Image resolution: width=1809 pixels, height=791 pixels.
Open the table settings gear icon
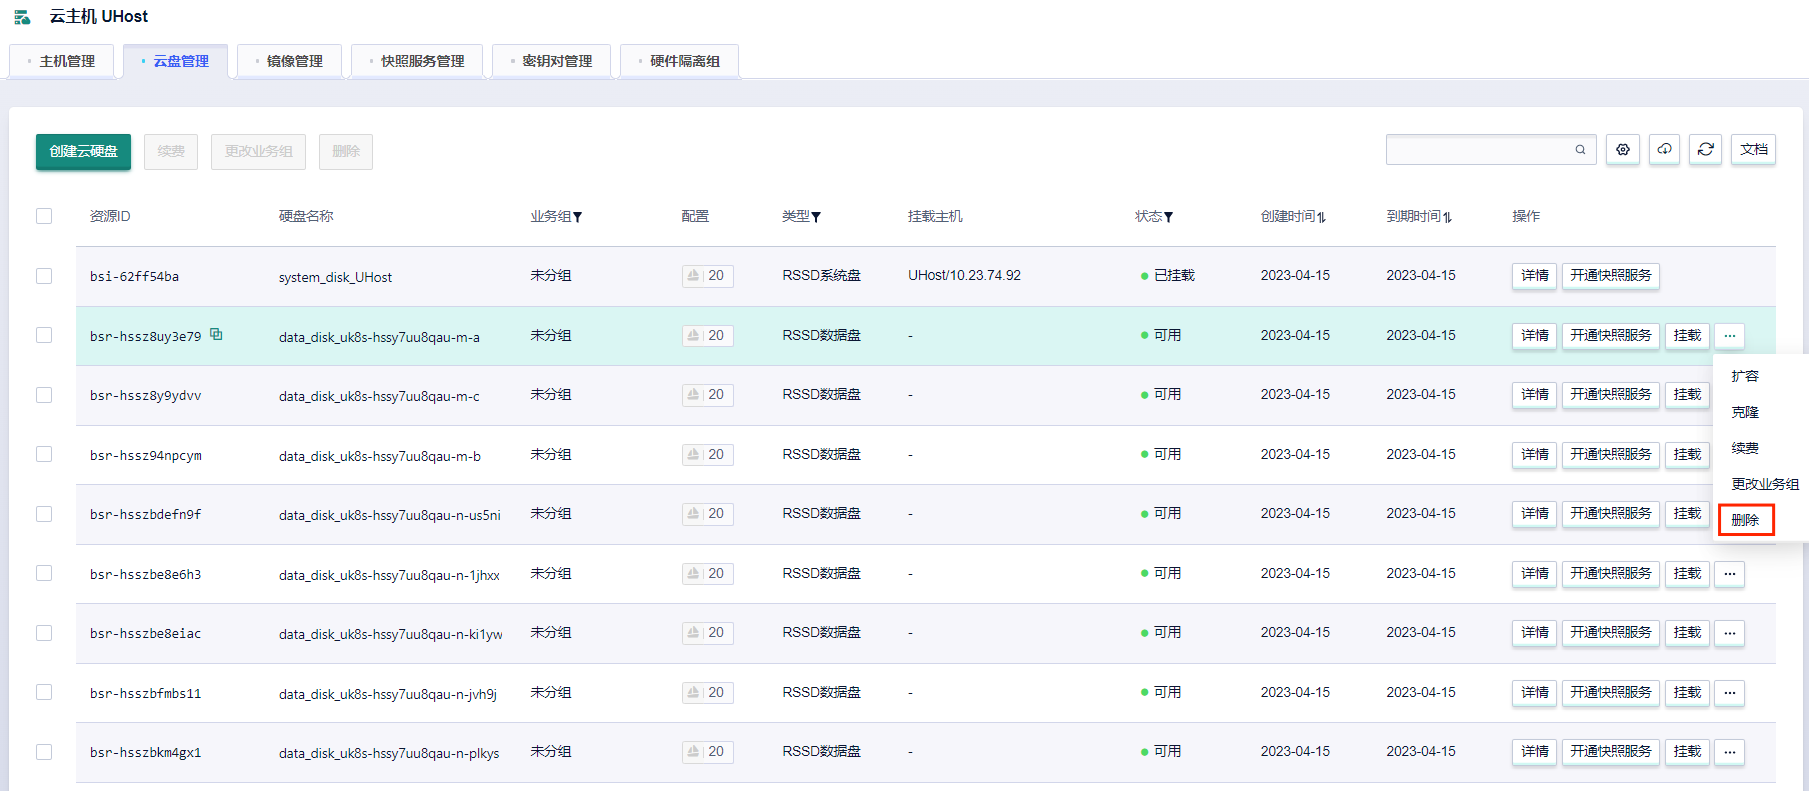1622,150
